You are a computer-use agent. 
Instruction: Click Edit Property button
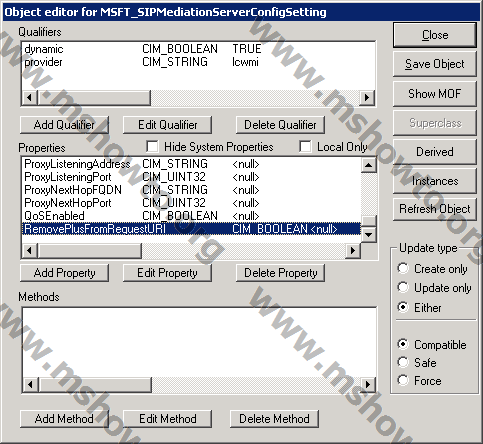tap(167, 273)
